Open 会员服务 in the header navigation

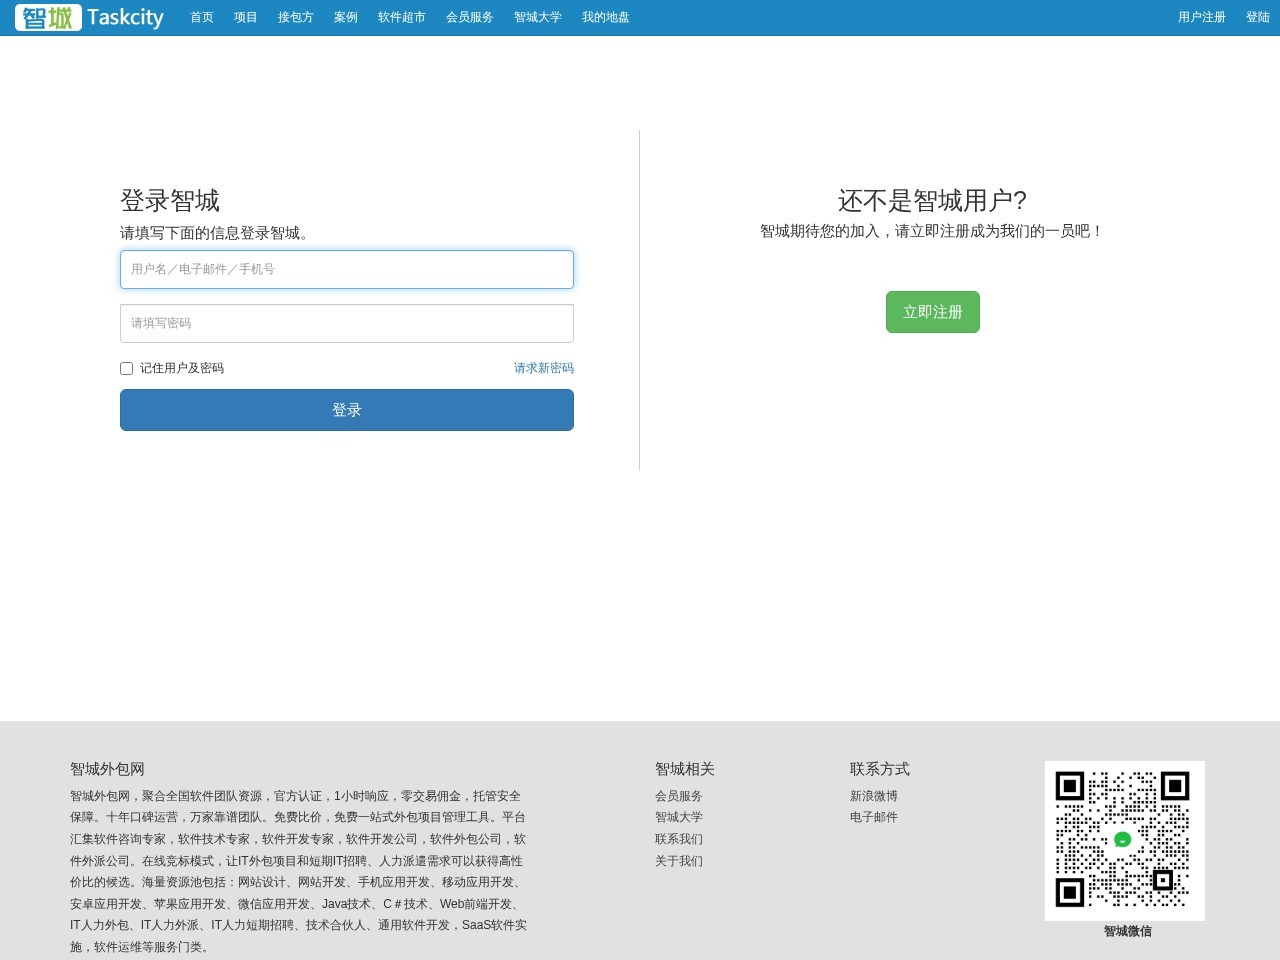pyautogui.click(x=470, y=17)
